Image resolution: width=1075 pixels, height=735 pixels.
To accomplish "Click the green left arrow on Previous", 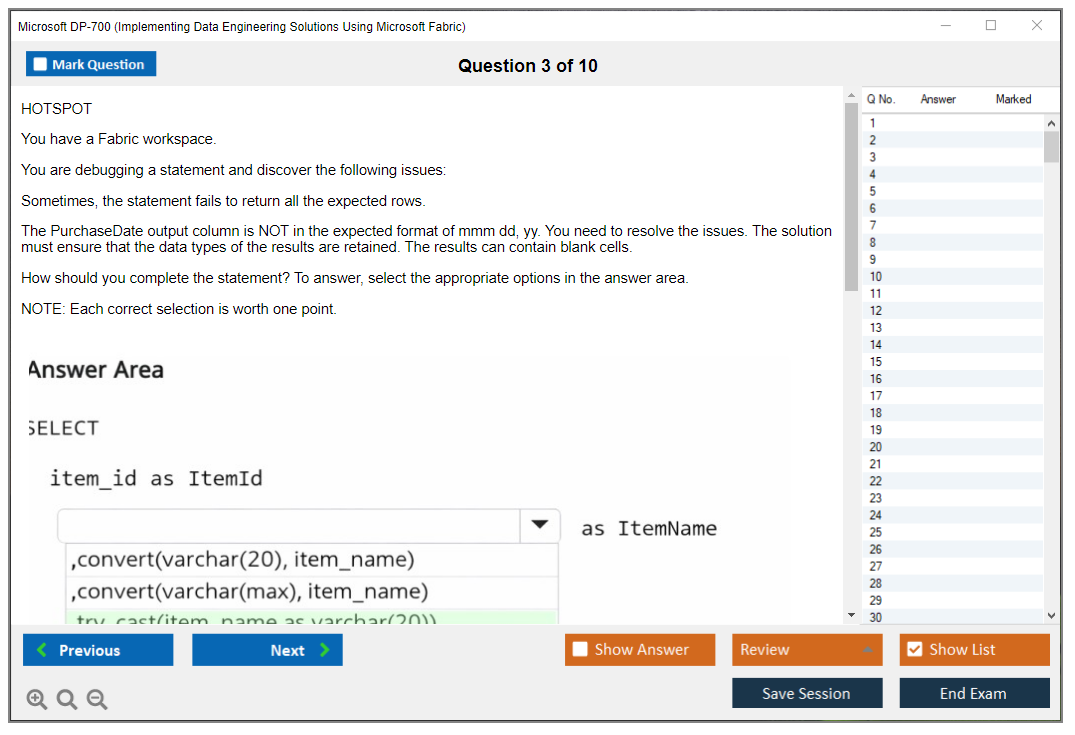I will [42, 650].
